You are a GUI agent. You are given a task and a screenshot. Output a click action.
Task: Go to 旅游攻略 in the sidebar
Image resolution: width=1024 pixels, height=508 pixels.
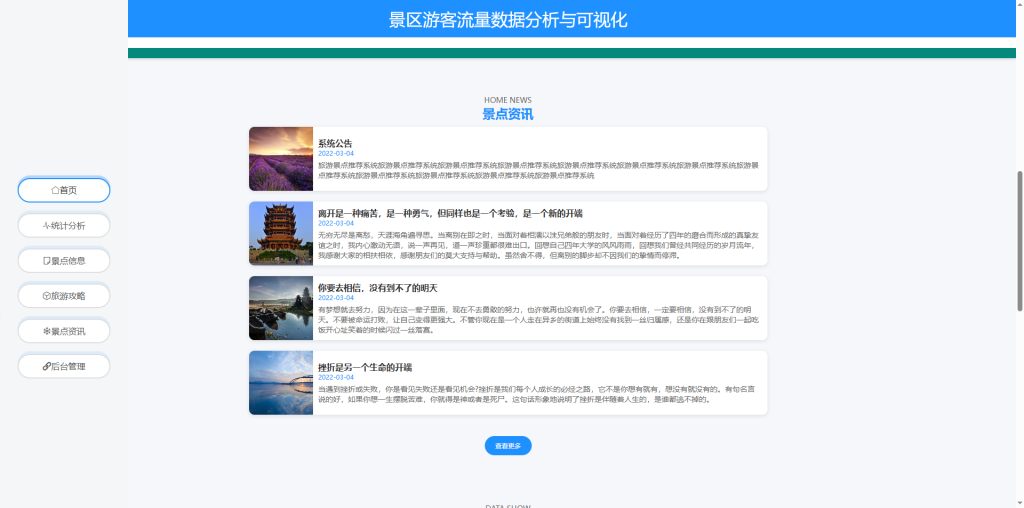pyautogui.click(x=64, y=296)
